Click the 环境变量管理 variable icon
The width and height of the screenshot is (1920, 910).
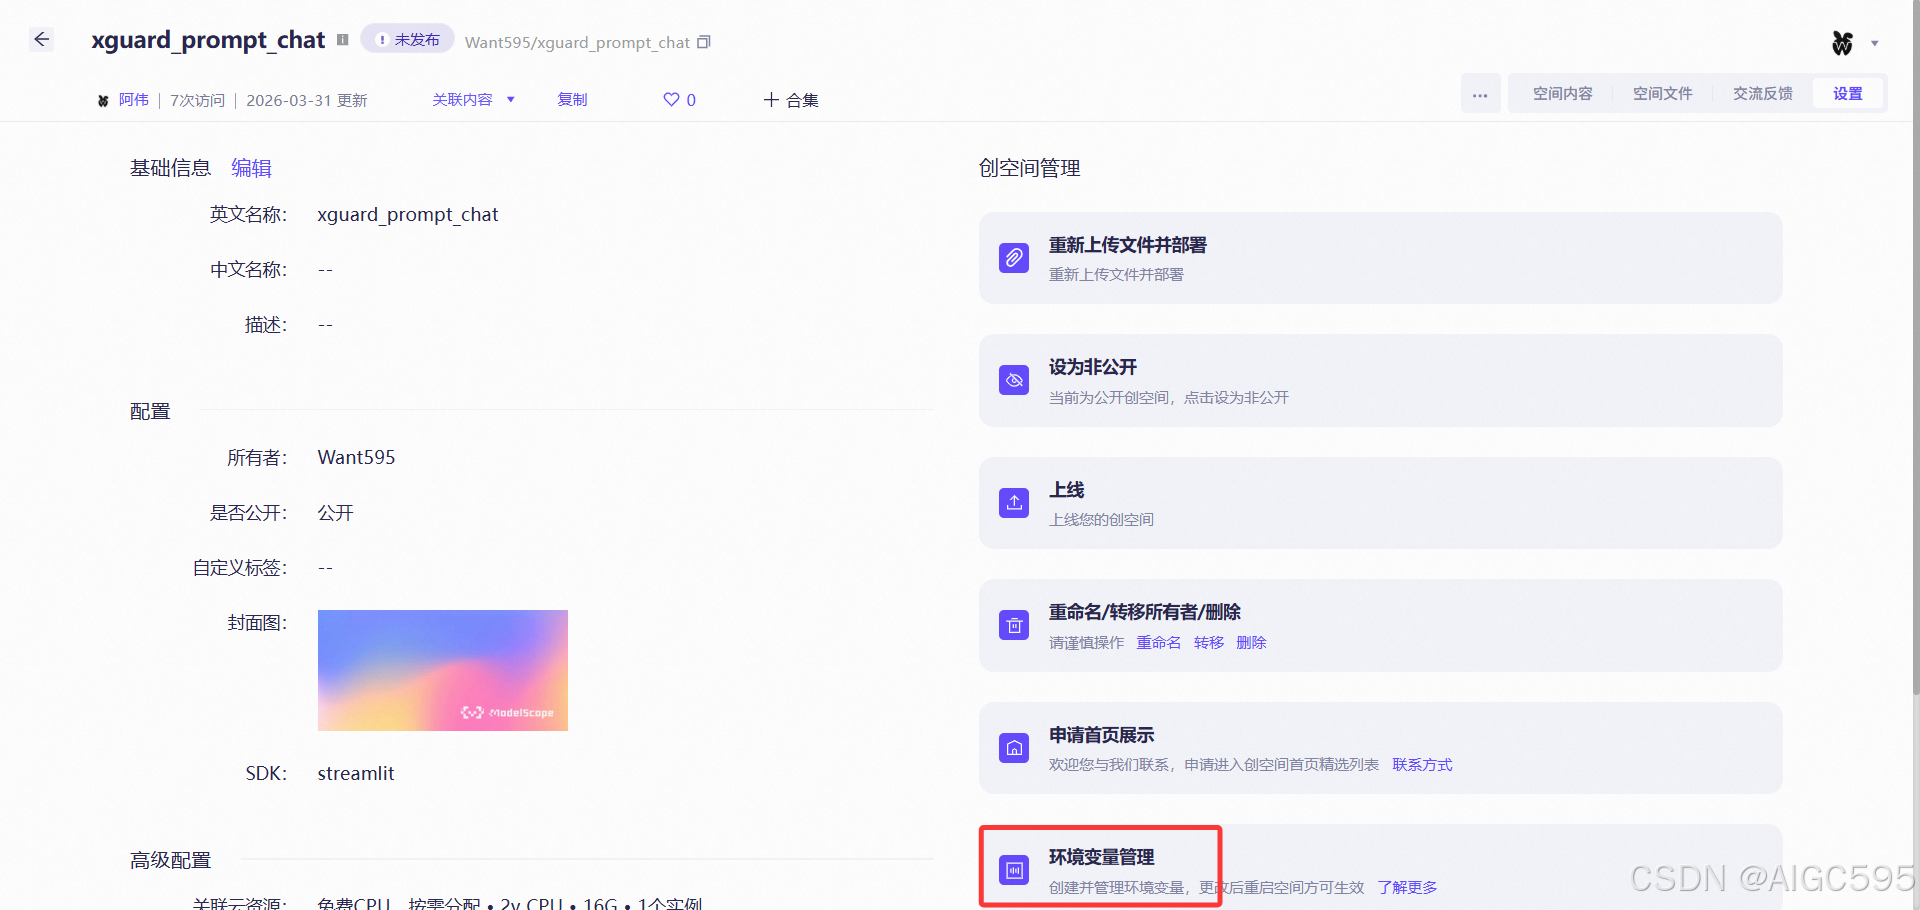point(1013,869)
